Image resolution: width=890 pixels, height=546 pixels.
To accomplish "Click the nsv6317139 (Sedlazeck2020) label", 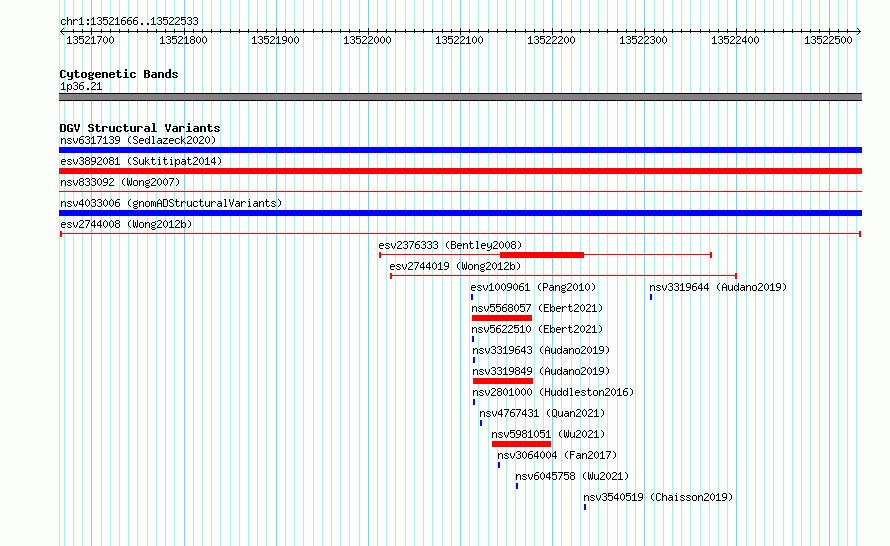I will point(138,140).
